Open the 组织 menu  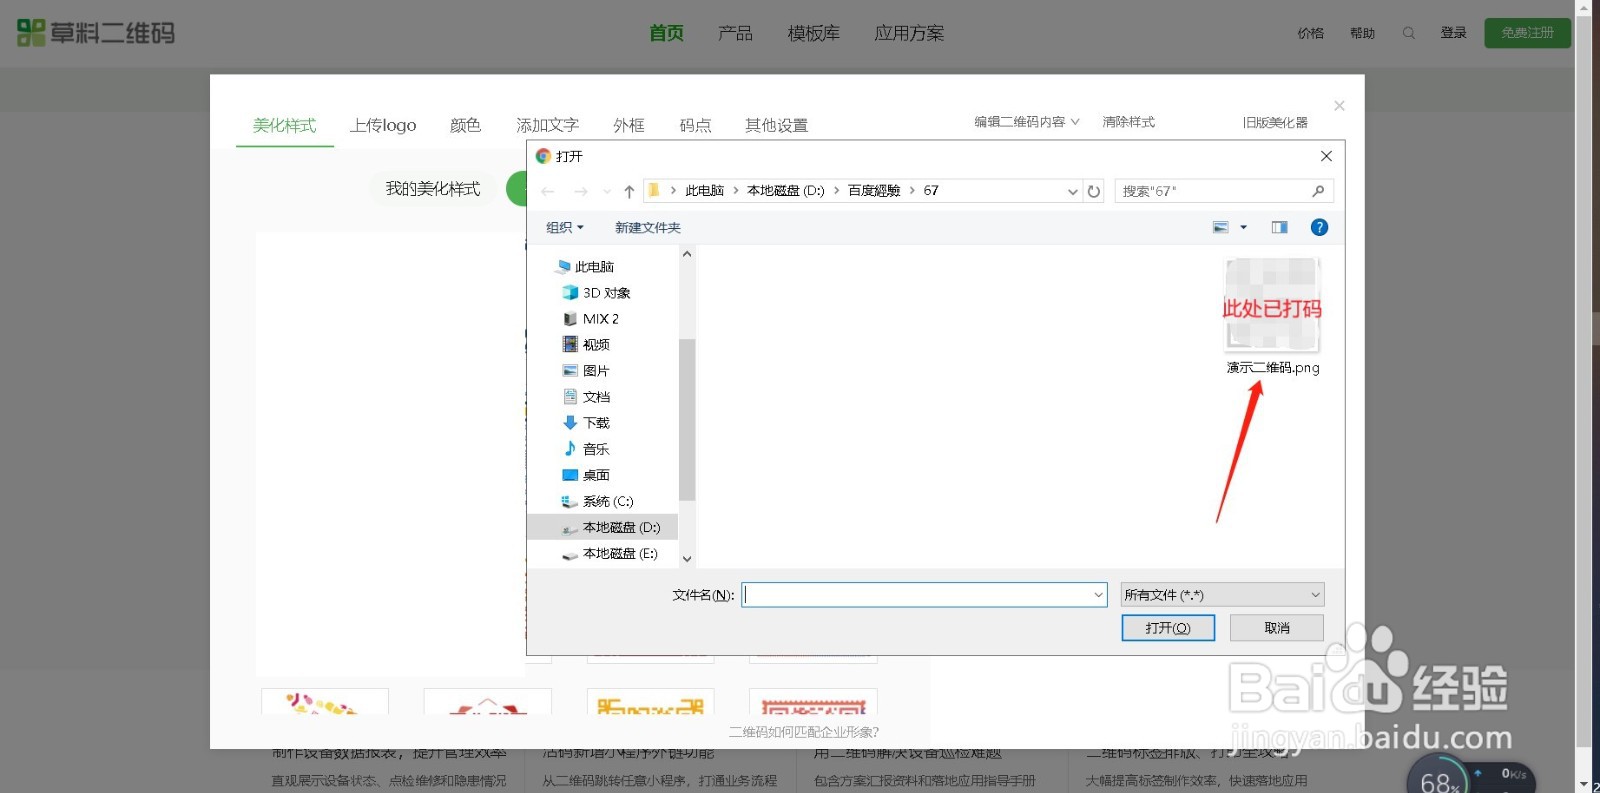click(565, 228)
